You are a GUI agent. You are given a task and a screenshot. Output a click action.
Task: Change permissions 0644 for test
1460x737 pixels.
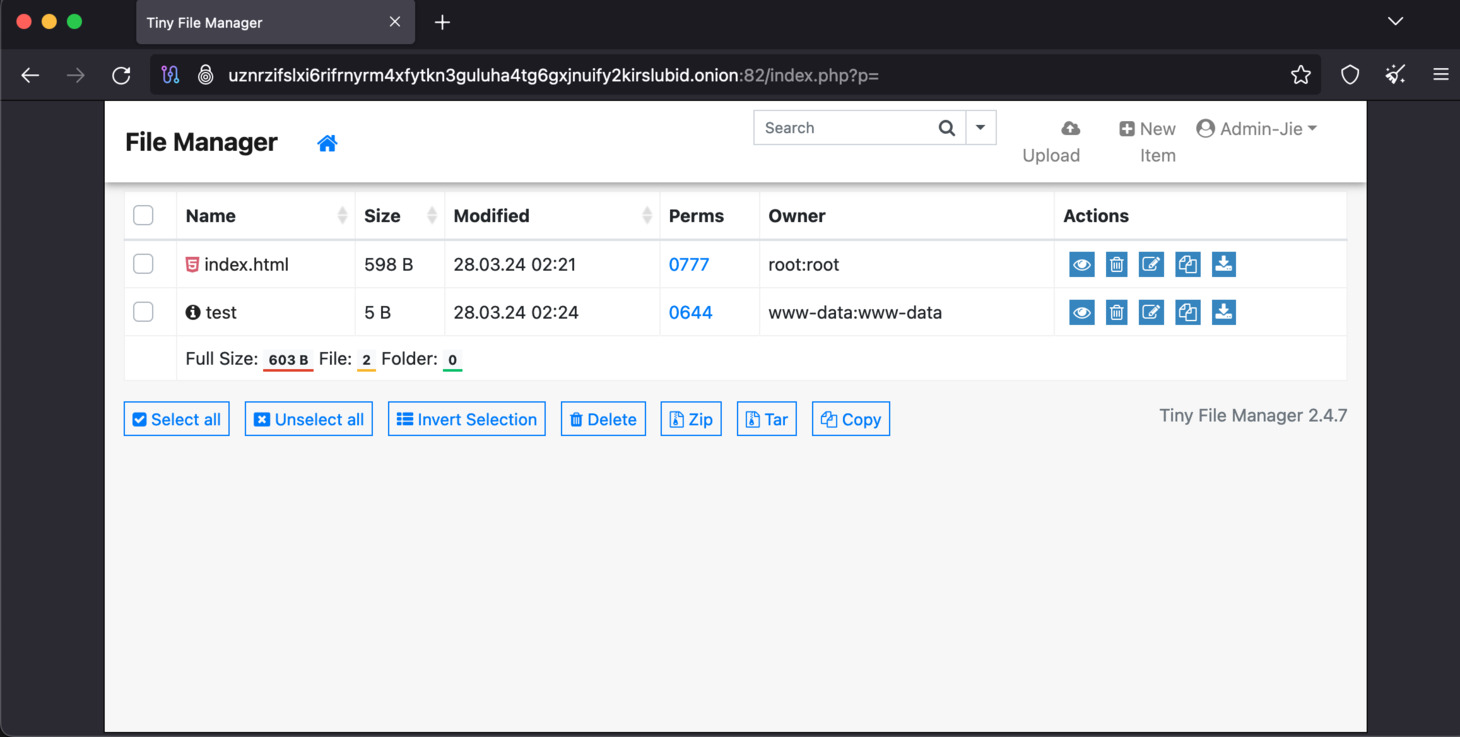click(x=690, y=313)
